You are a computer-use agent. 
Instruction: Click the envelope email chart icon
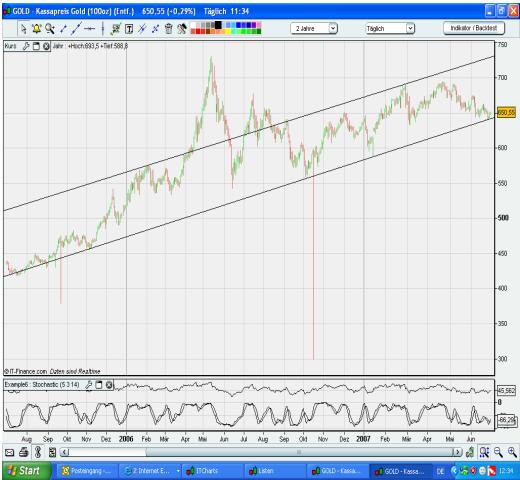(9, 453)
